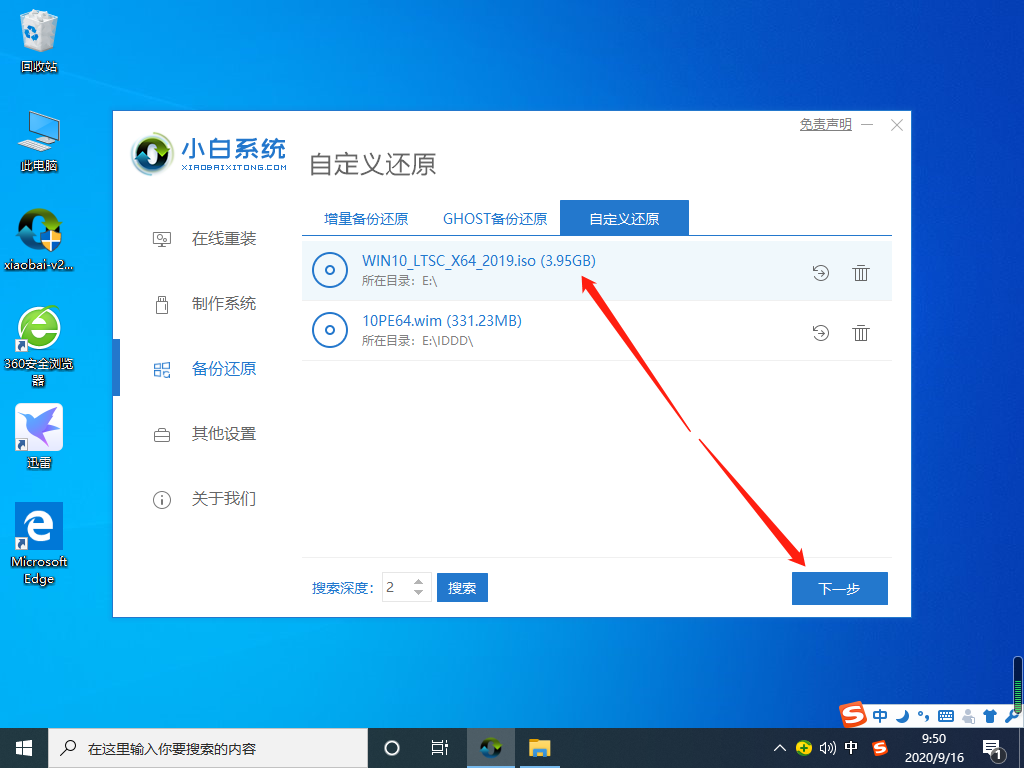
Task: Open 免责声明 link
Action: point(826,124)
